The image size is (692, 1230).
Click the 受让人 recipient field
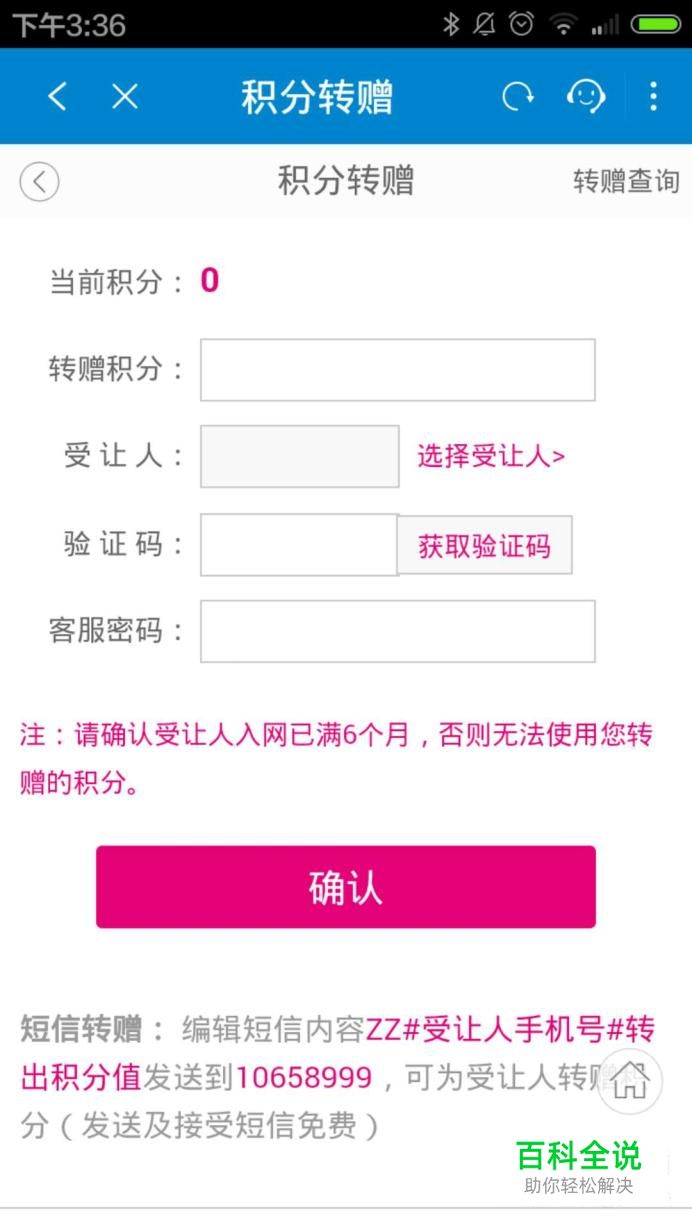pos(300,456)
